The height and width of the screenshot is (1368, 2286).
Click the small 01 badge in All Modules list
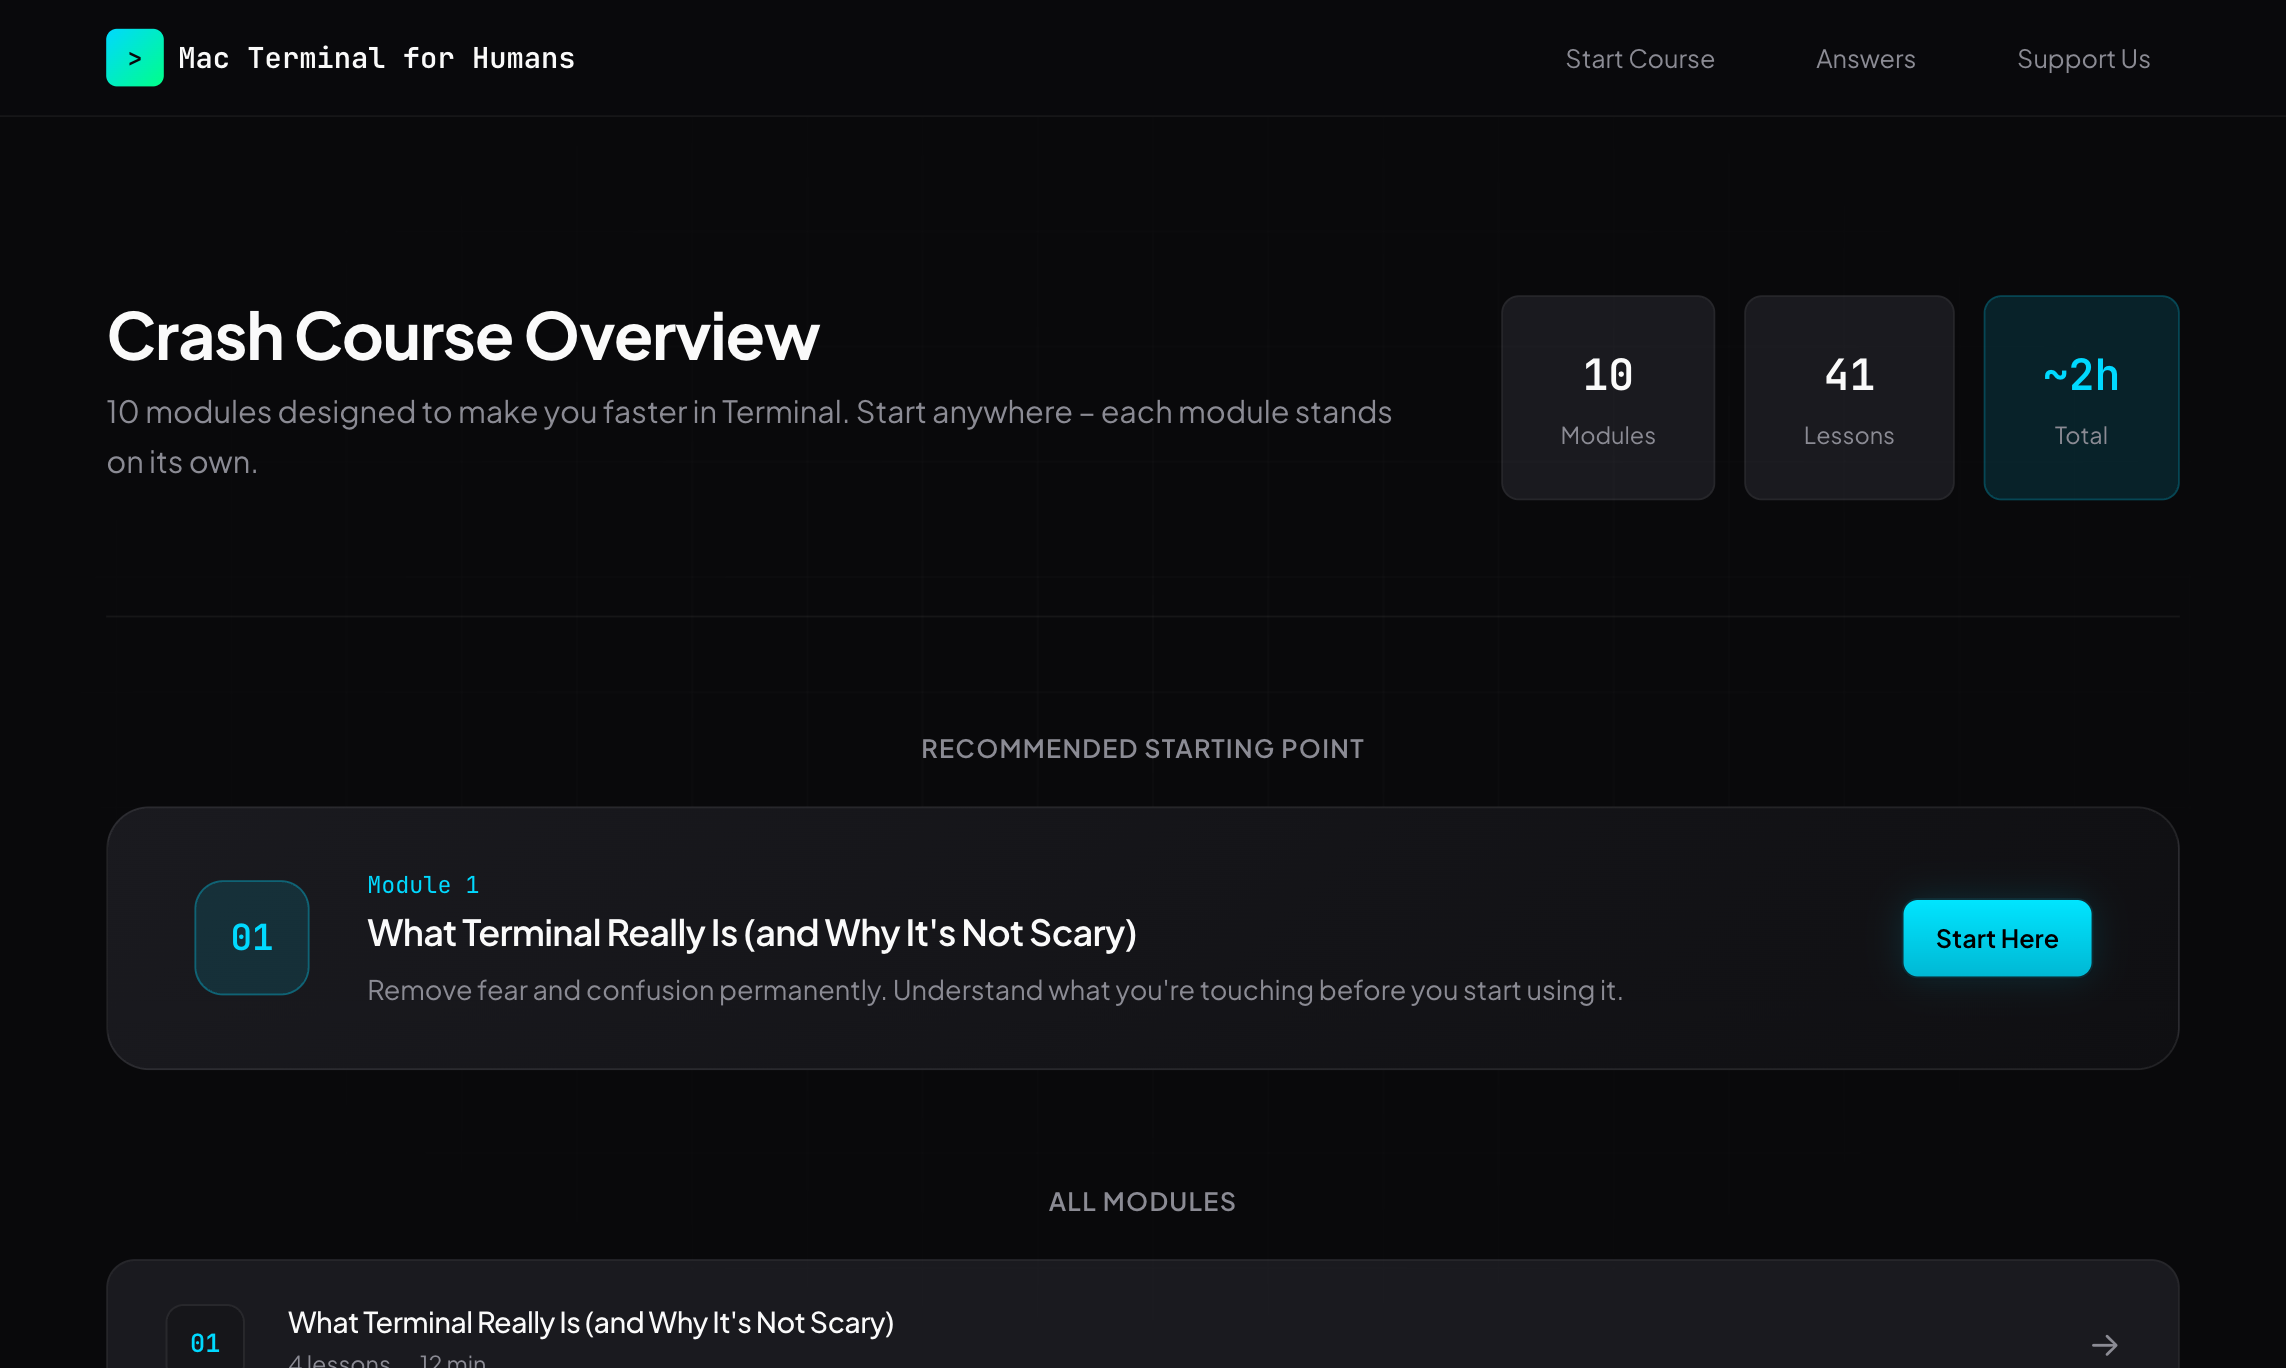205,1342
